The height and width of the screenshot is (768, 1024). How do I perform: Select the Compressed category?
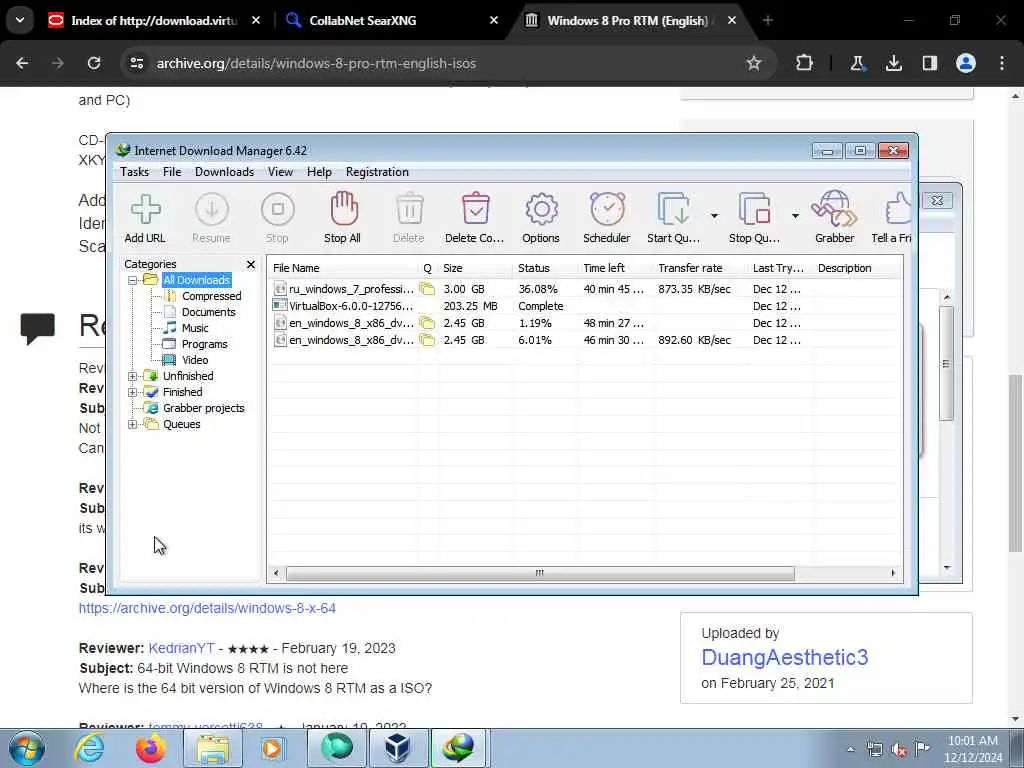point(212,296)
